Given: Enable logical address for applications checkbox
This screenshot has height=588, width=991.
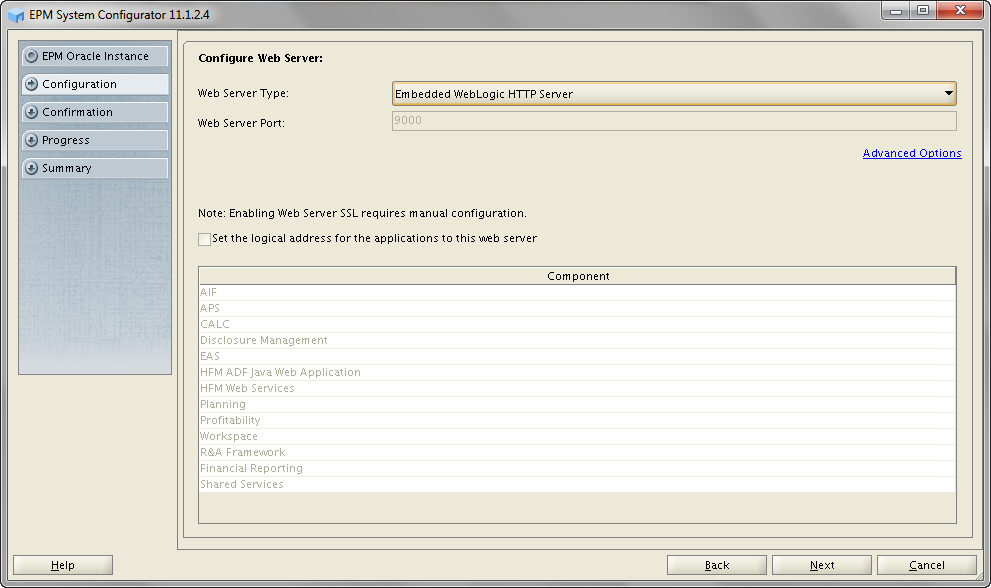Looking at the screenshot, I should click(204, 239).
